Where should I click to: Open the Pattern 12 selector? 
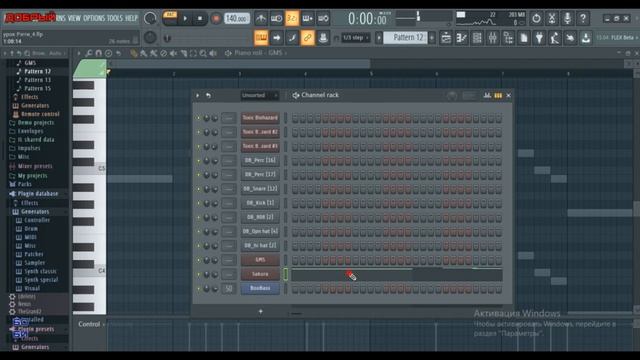click(405, 38)
